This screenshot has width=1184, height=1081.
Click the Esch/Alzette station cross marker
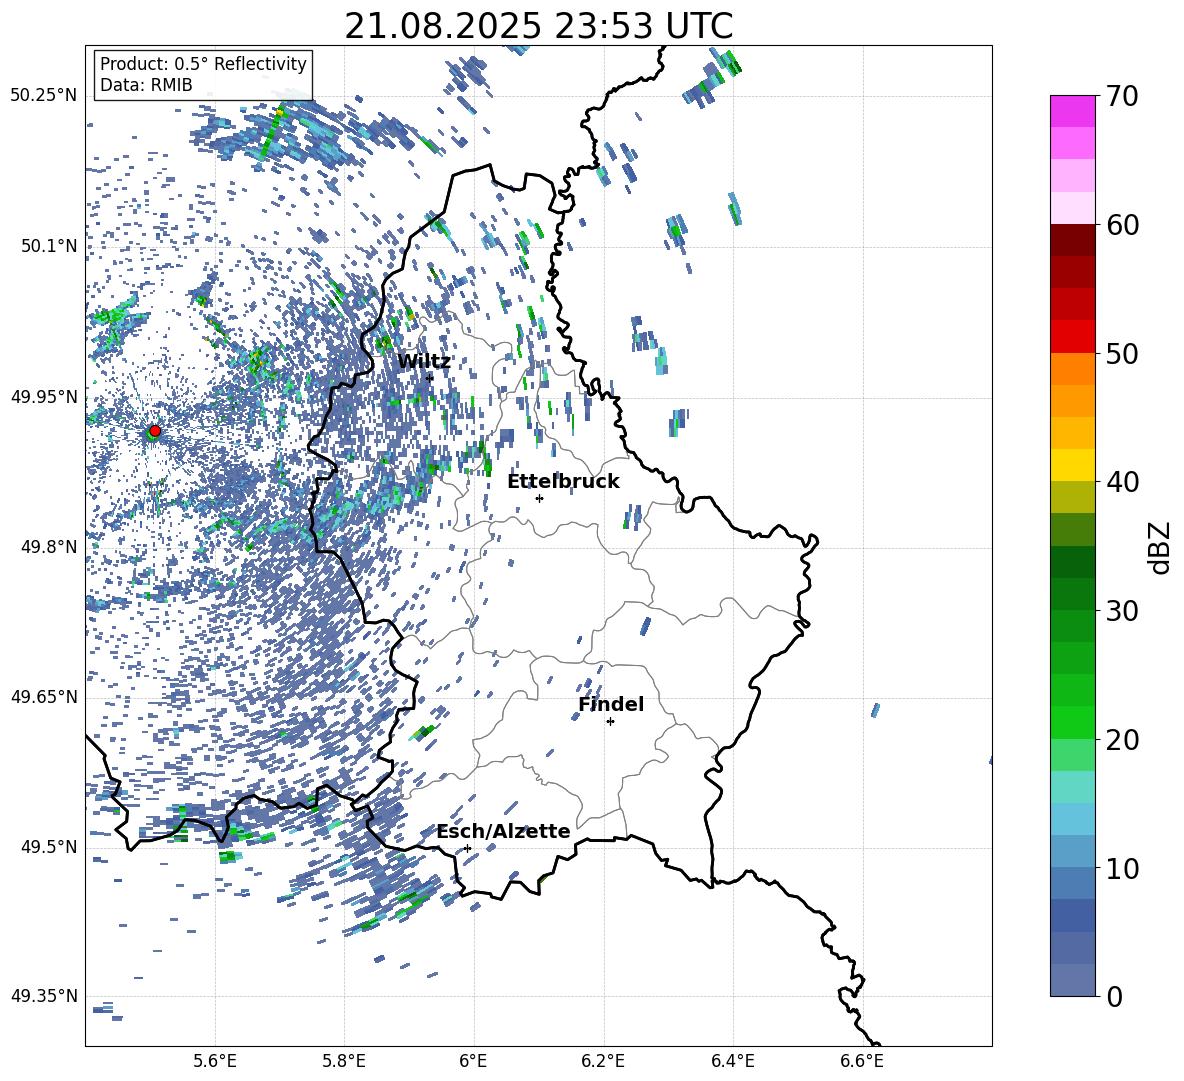click(467, 848)
